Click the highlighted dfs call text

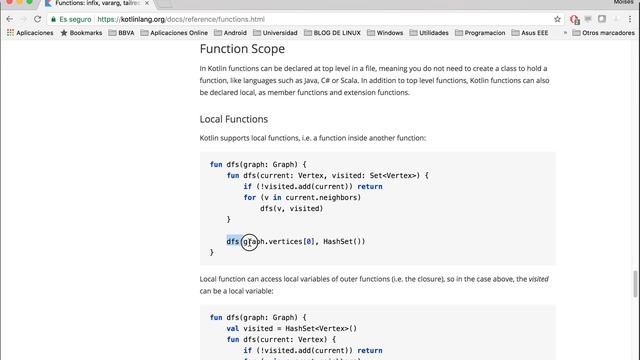click(234, 242)
